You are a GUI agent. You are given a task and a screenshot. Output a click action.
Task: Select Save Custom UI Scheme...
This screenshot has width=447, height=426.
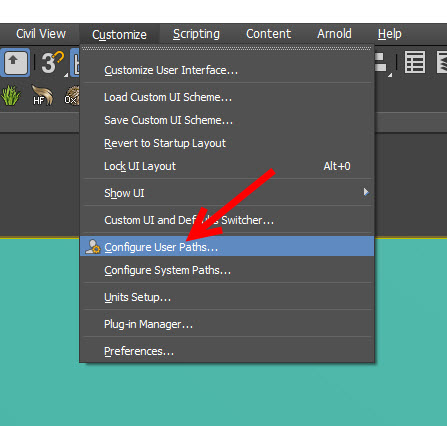(x=227, y=120)
